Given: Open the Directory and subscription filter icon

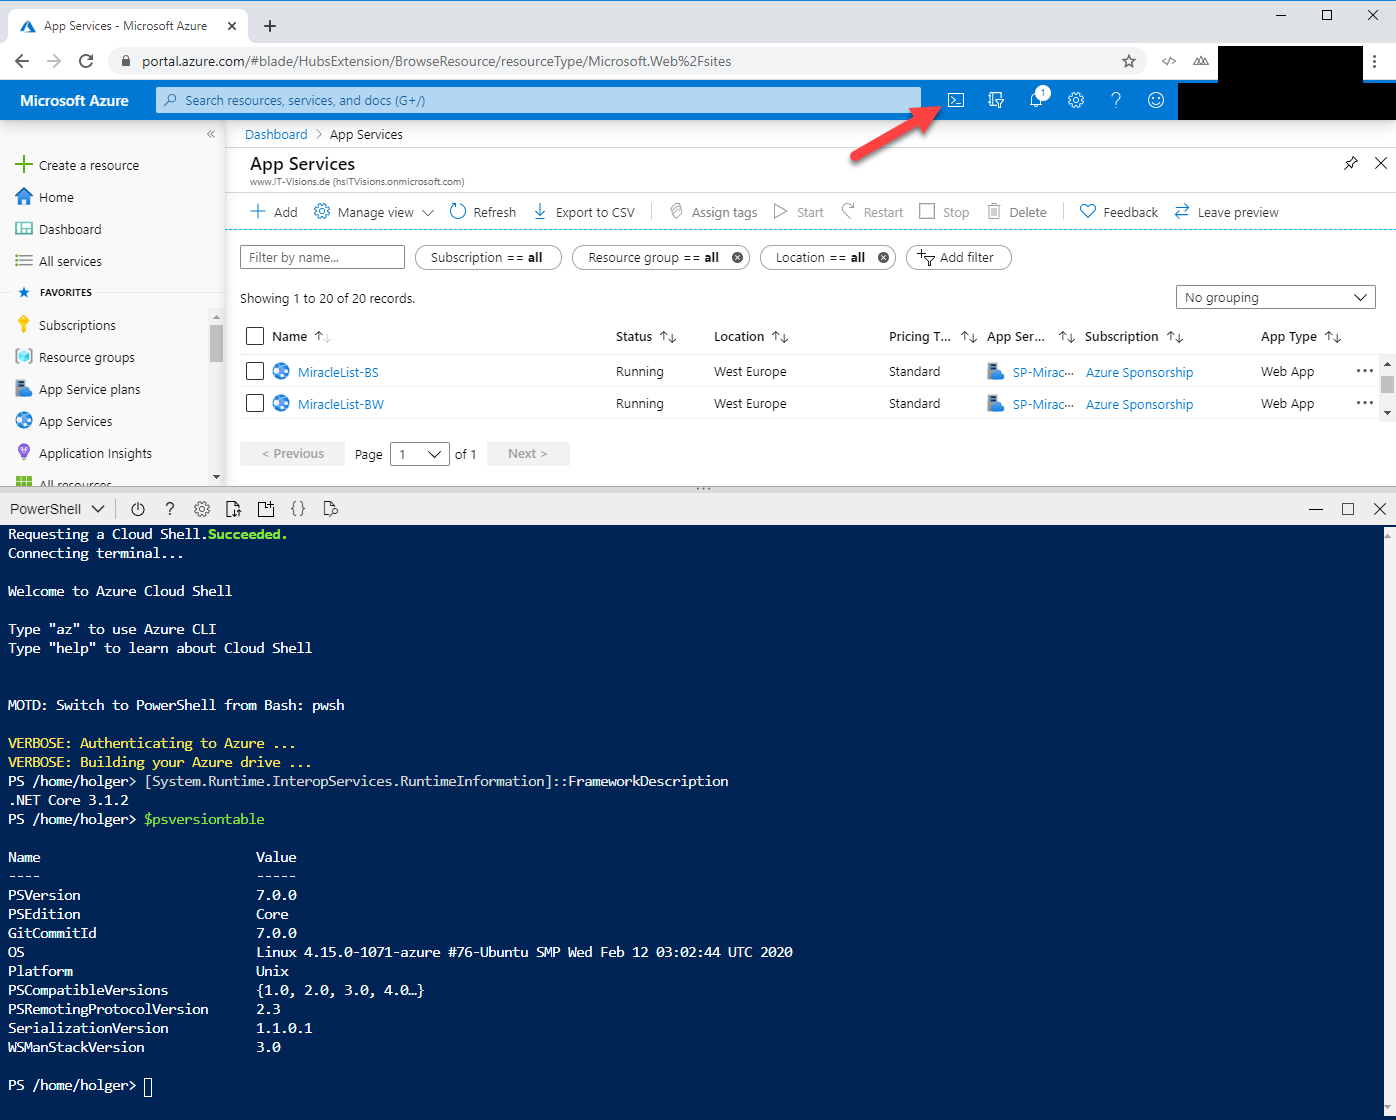Looking at the screenshot, I should click(x=996, y=100).
